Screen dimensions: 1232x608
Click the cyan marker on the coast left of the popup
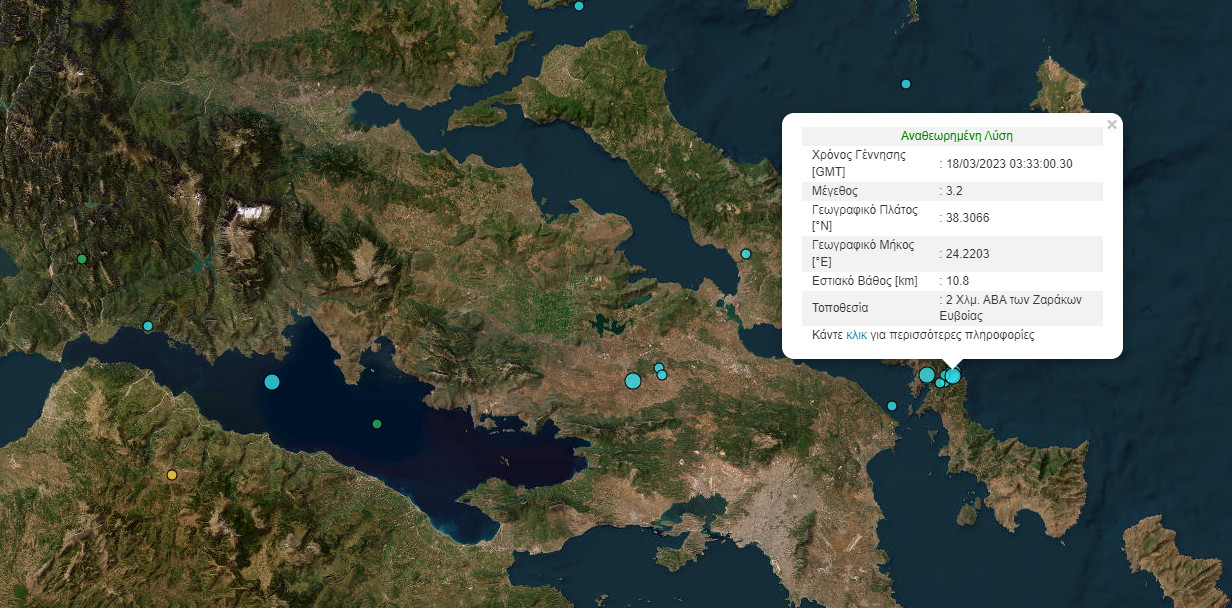[x=745, y=254]
